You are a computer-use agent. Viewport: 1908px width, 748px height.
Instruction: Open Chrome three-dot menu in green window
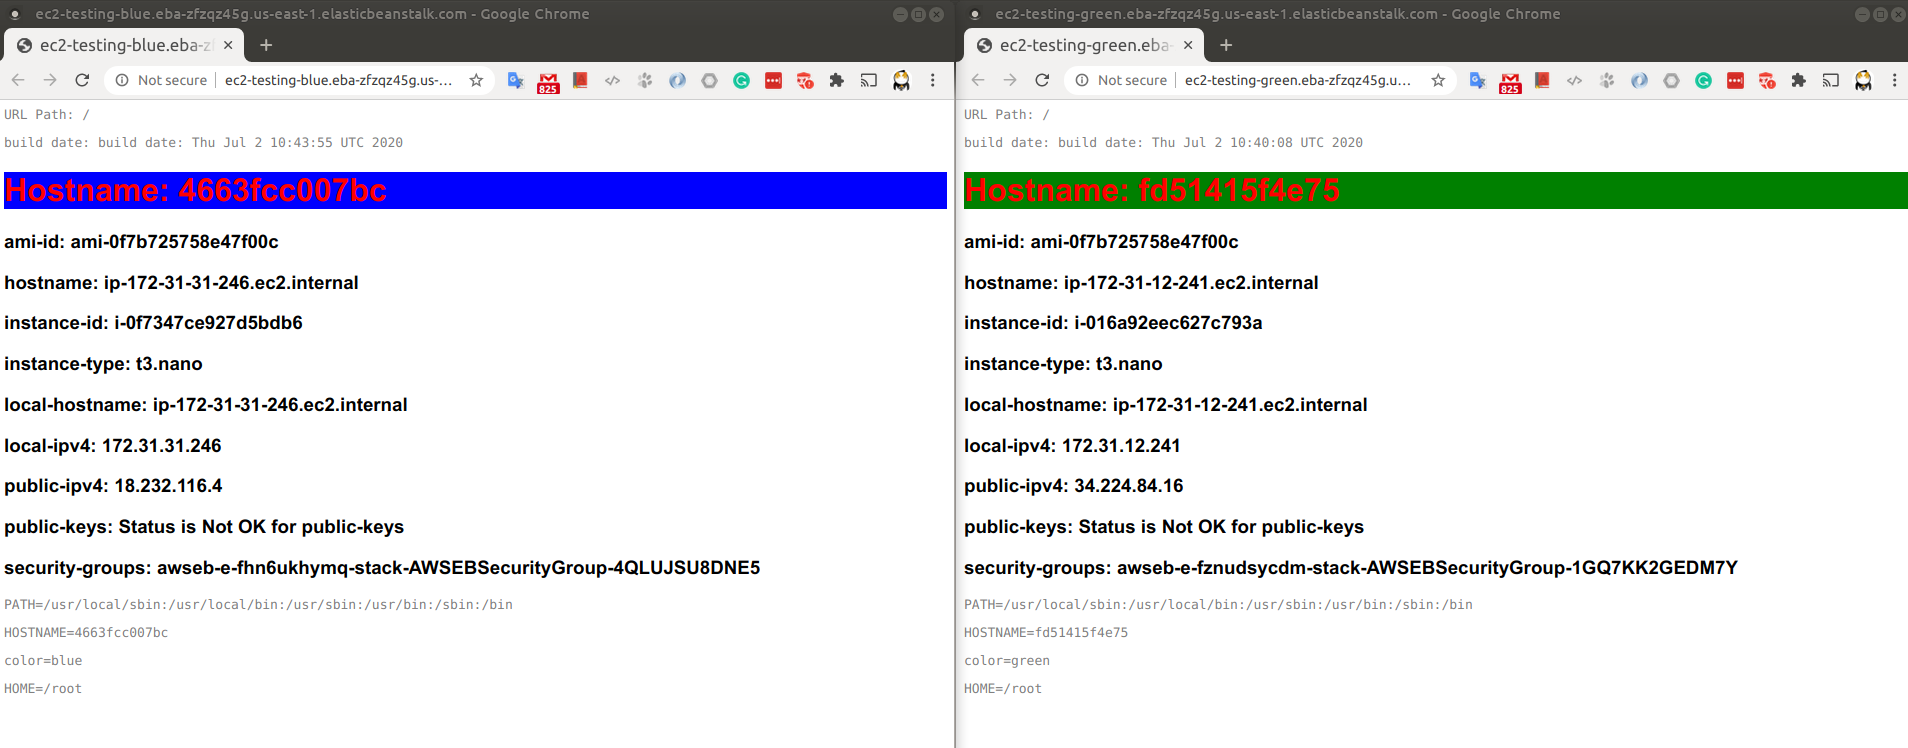point(1894,80)
